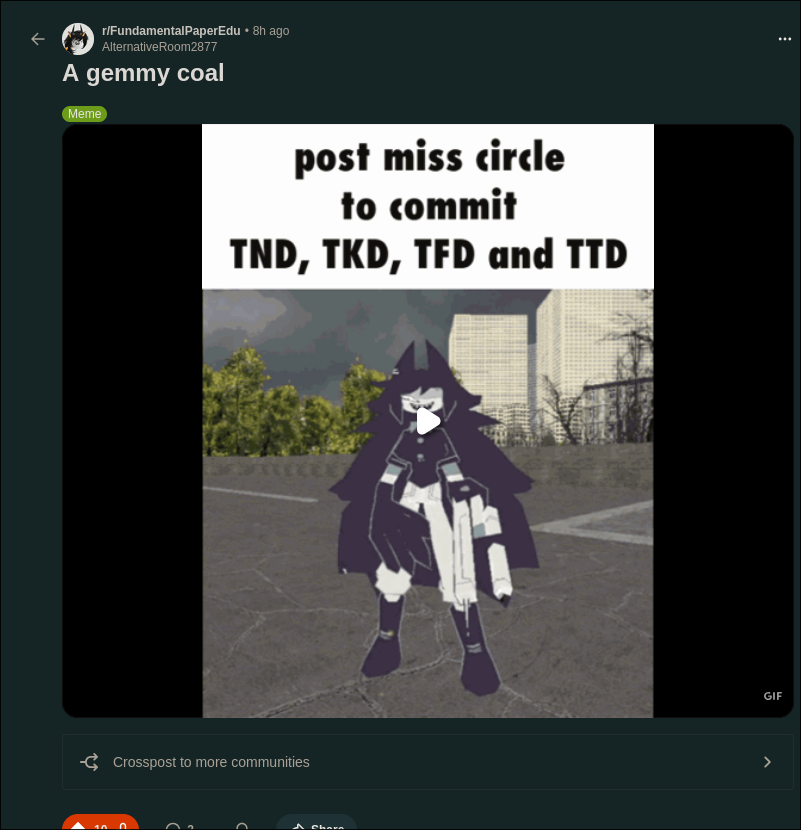Click the post title A gemmy coal

click(143, 73)
